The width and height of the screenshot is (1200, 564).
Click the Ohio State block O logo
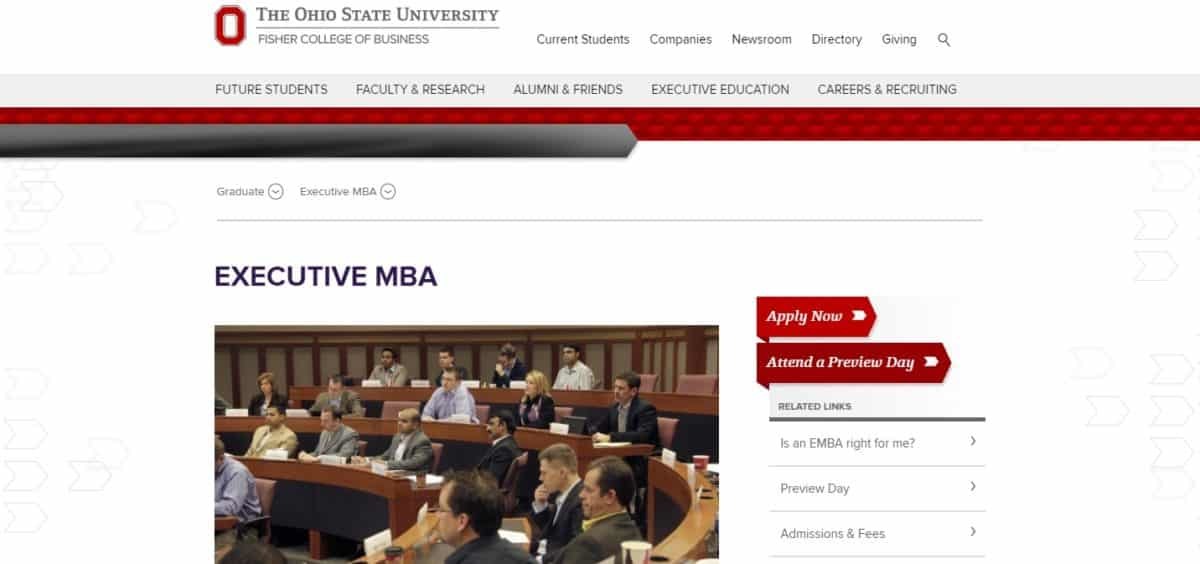(x=230, y=25)
